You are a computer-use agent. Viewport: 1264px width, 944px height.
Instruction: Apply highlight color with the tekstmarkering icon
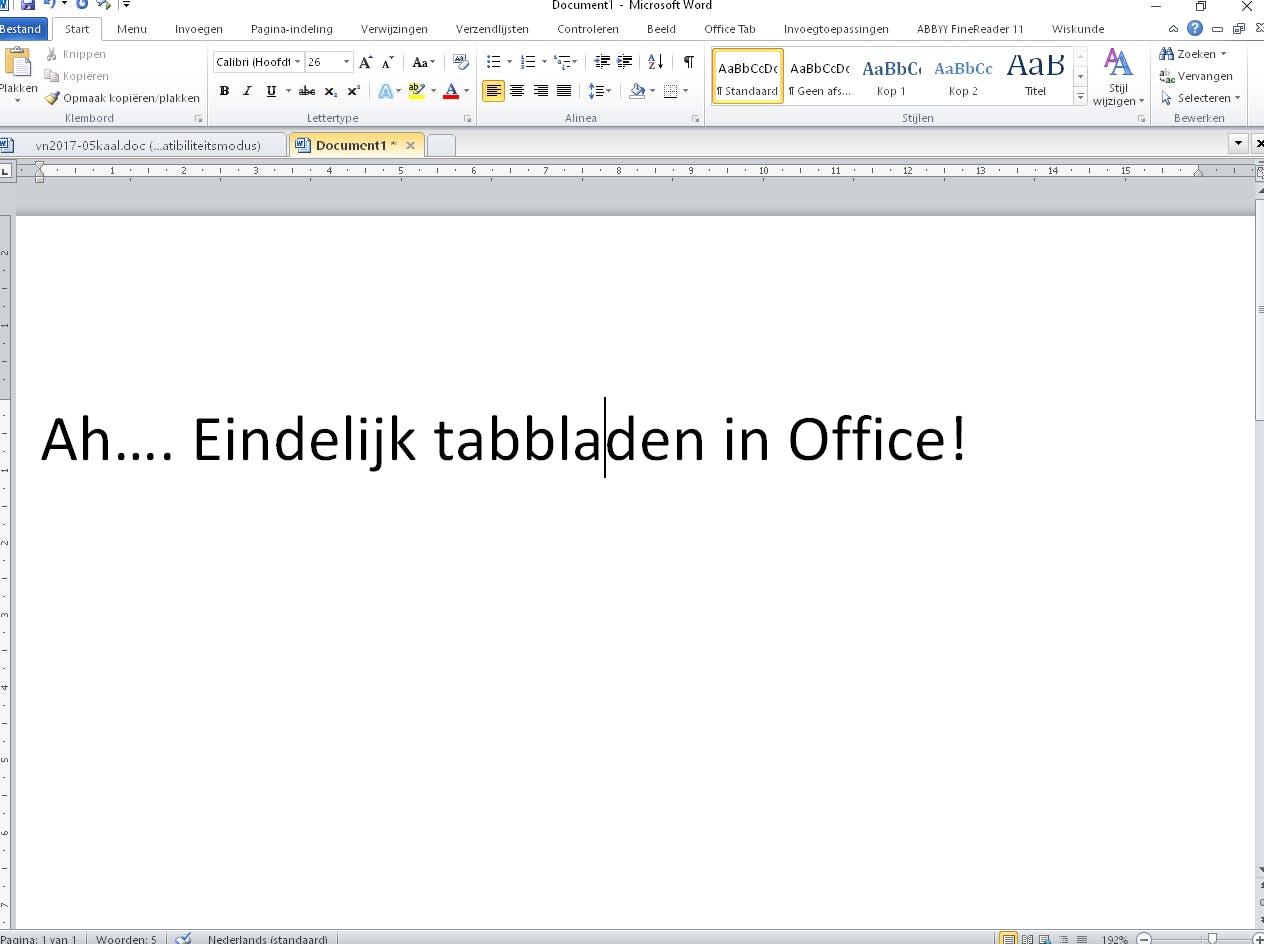click(x=417, y=91)
